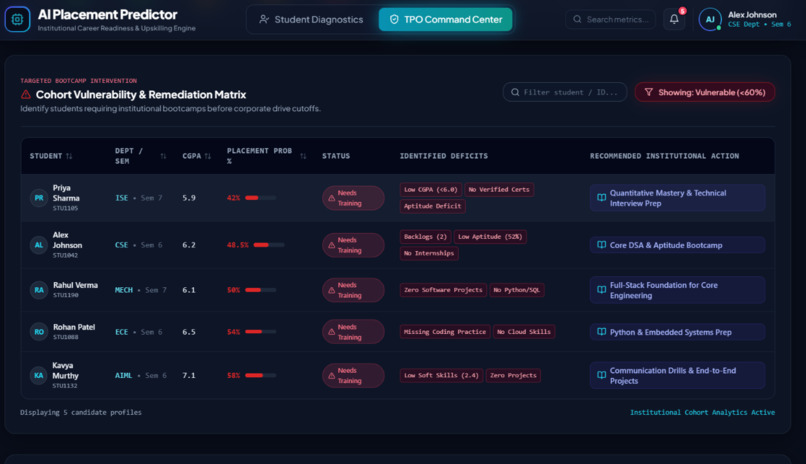806x464 pixels.
Task: Click the No Cloud Skills tag
Action: pyautogui.click(x=524, y=332)
